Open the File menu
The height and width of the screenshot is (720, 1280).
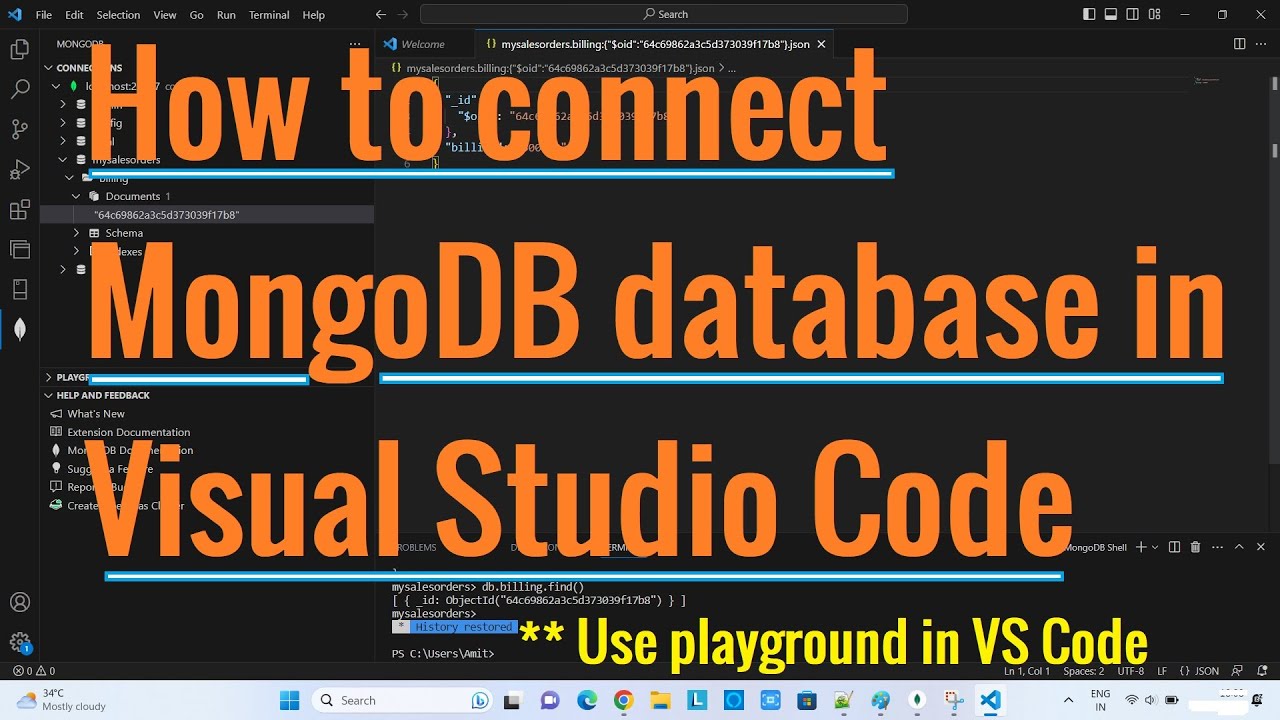44,15
